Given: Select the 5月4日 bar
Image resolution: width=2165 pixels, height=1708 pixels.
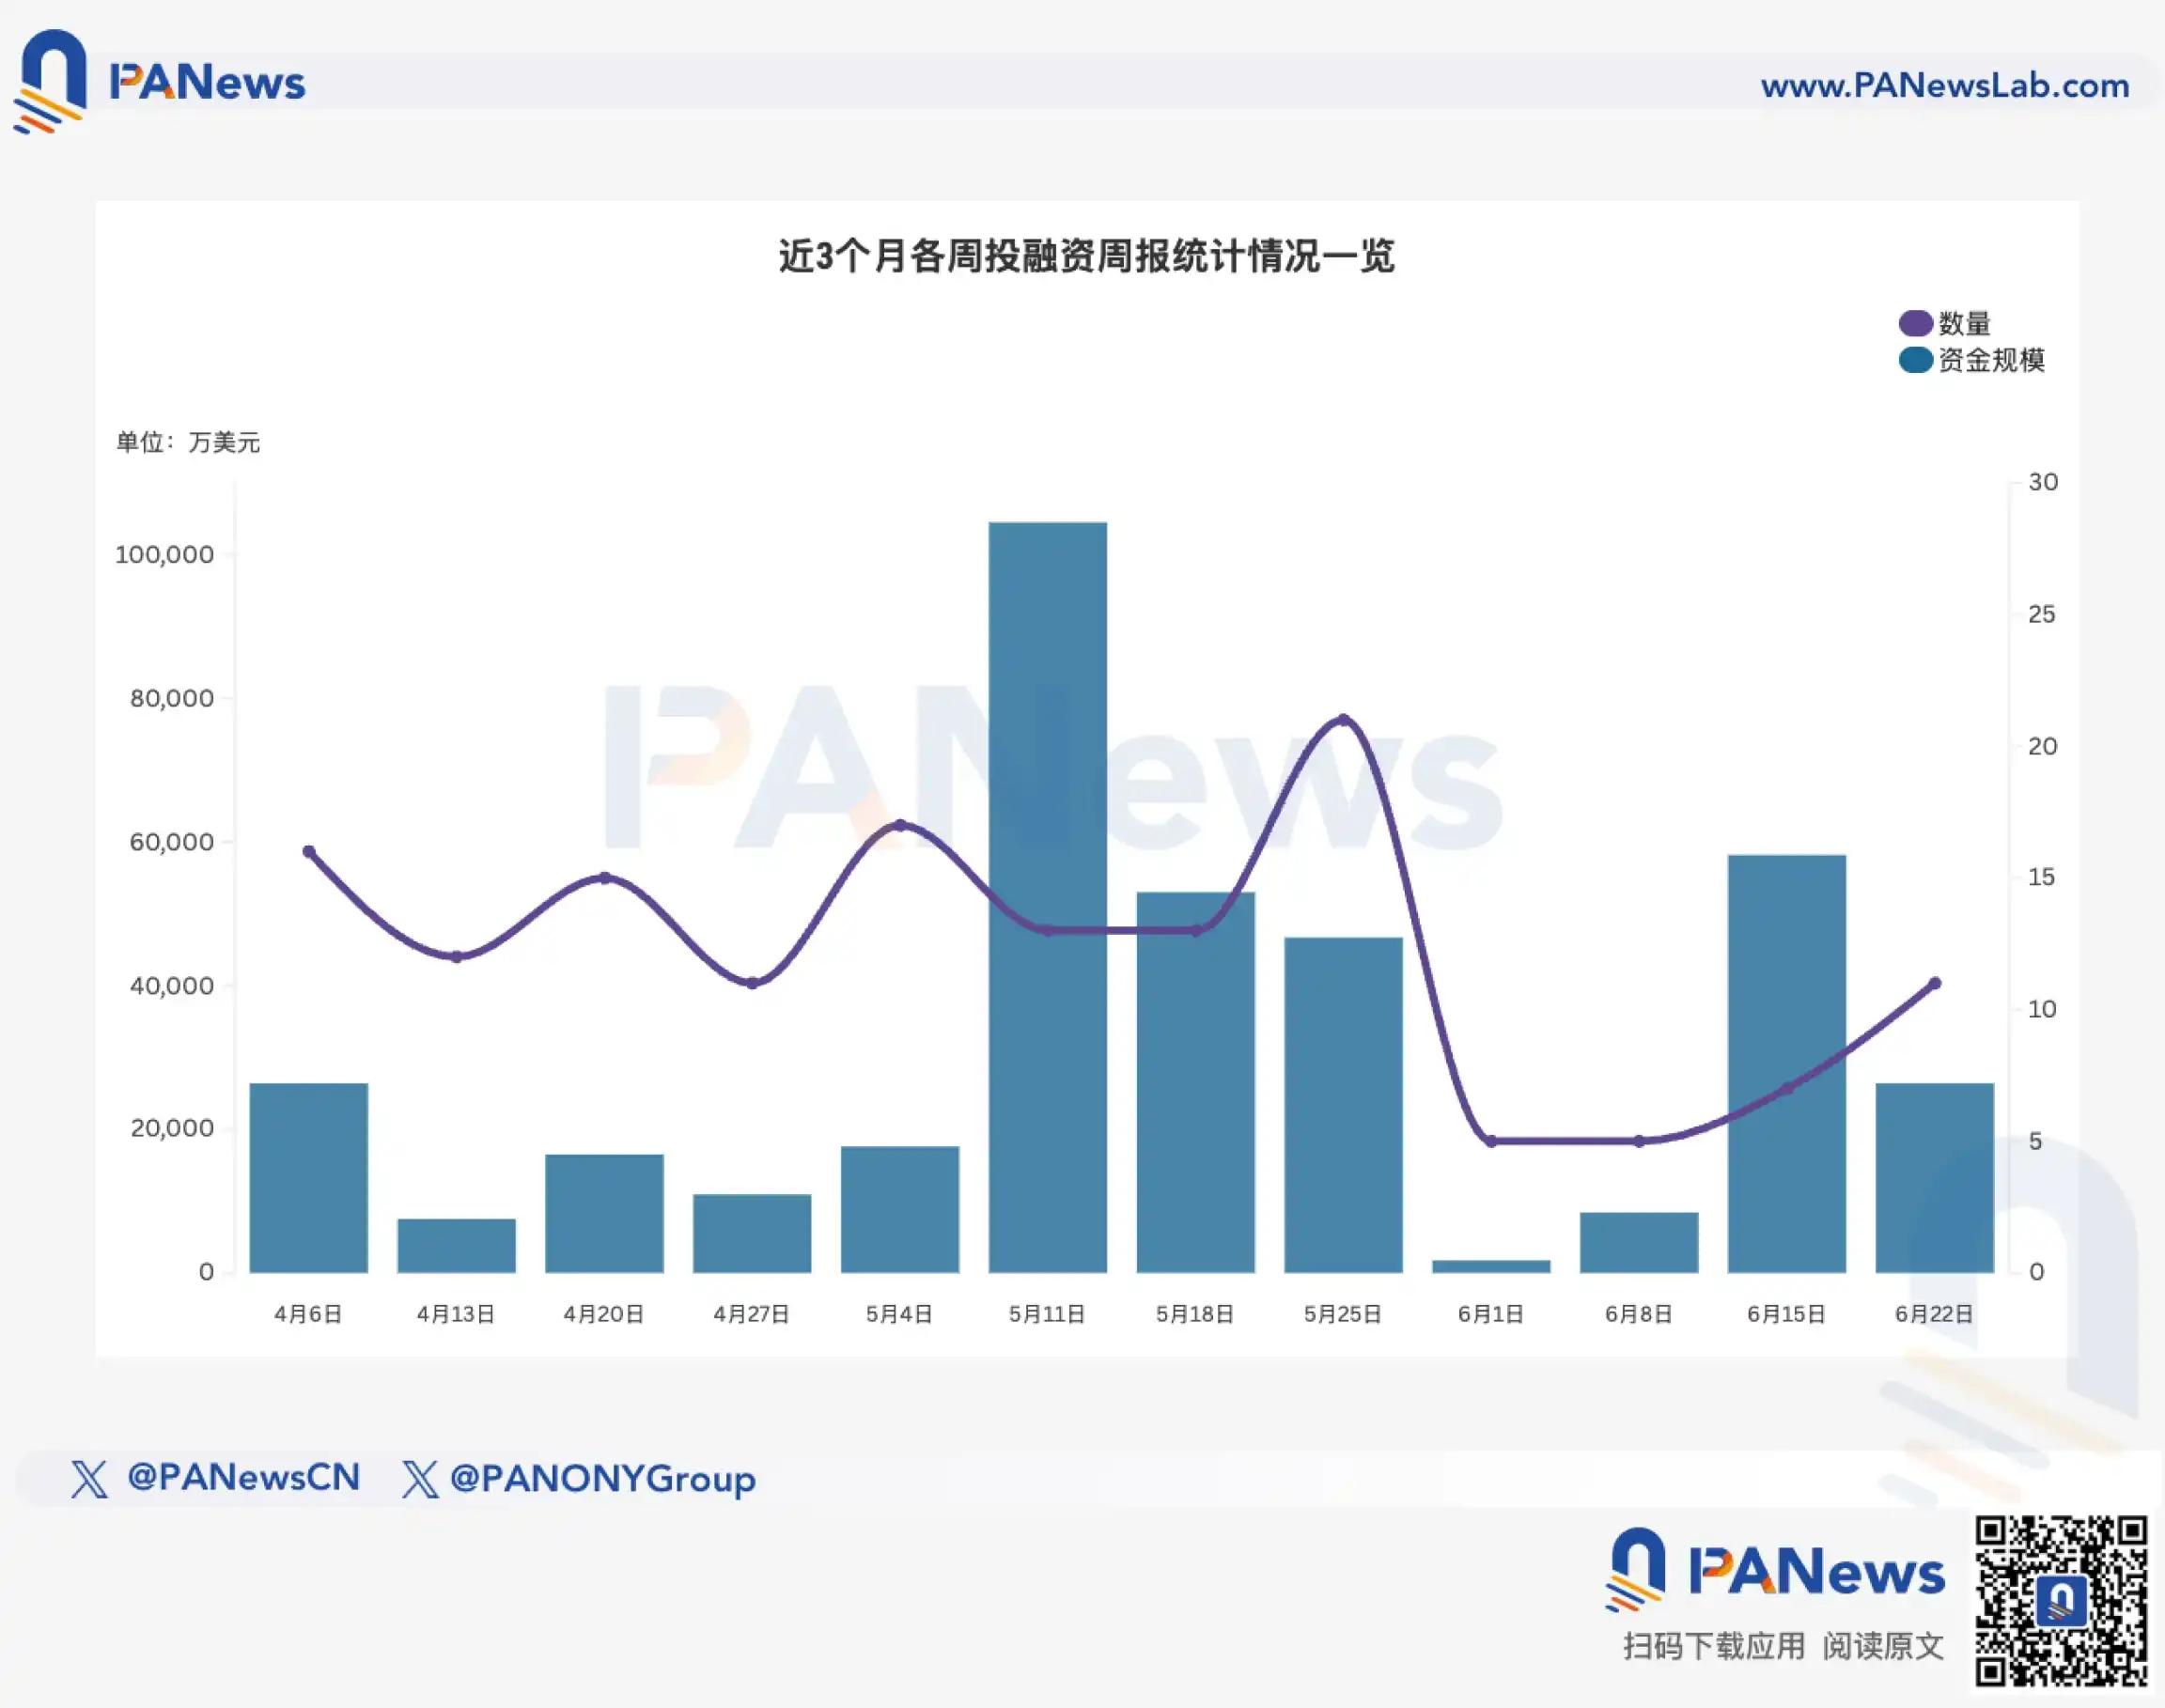Looking at the screenshot, I should [900, 1210].
